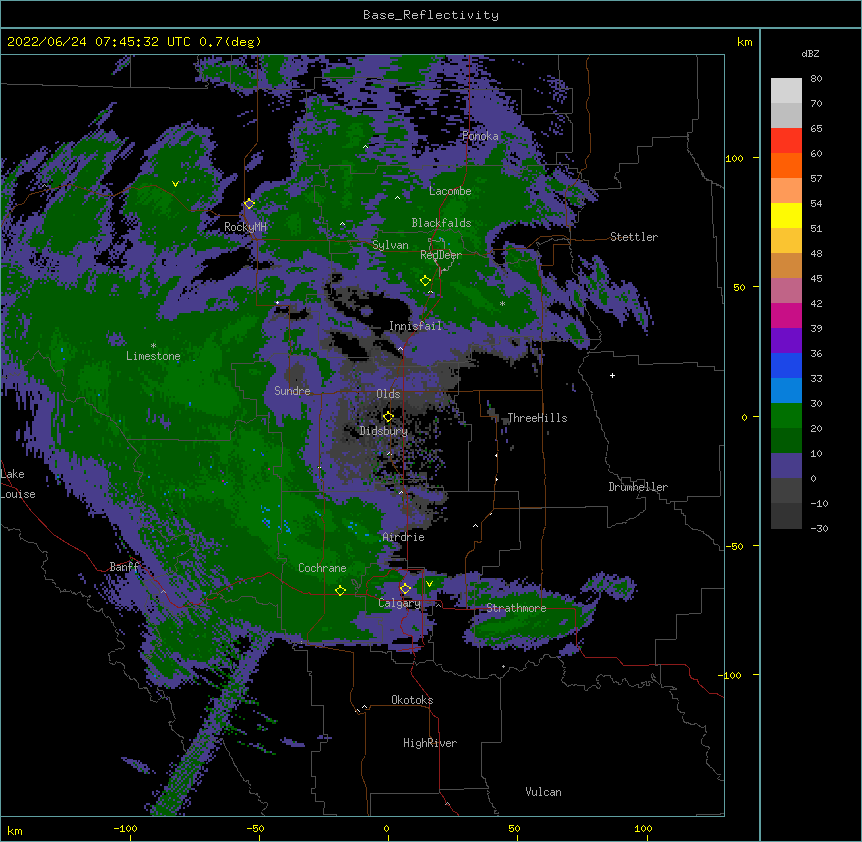Click the Cochrane city label
The width and height of the screenshot is (862, 842).
pyautogui.click(x=322, y=568)
